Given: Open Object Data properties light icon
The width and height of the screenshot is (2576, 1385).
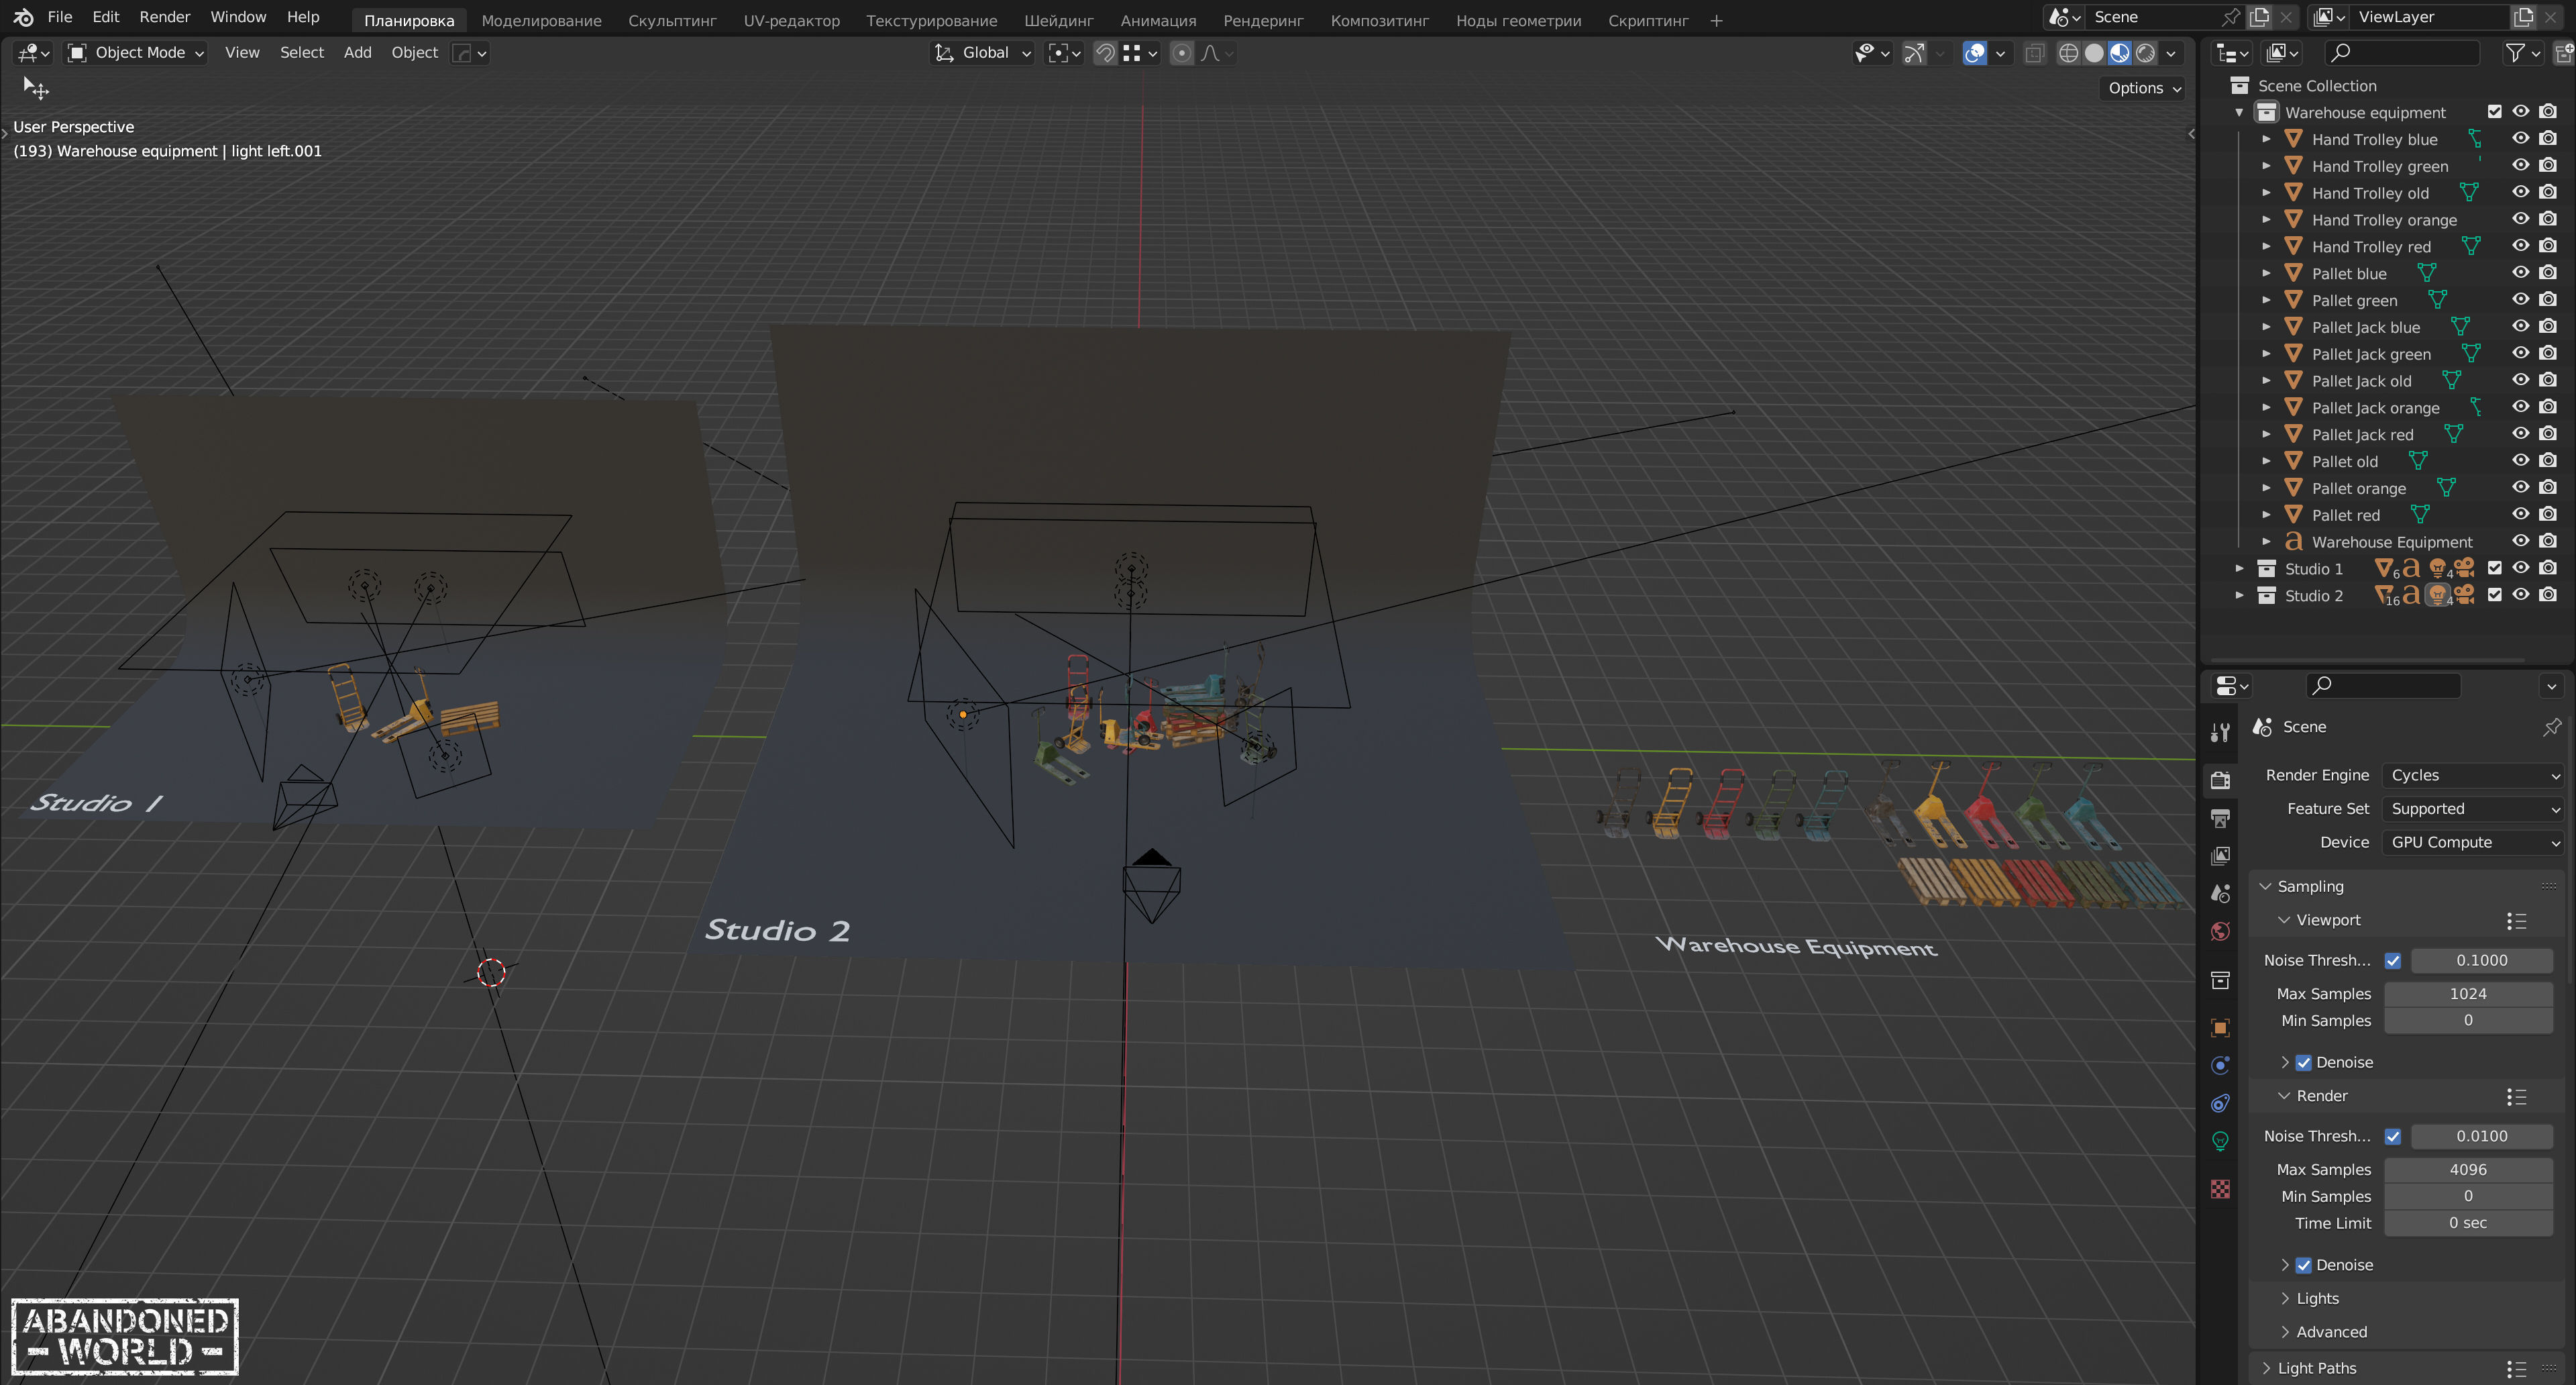Looking at the screenshot, I should coord(2220,1141).
